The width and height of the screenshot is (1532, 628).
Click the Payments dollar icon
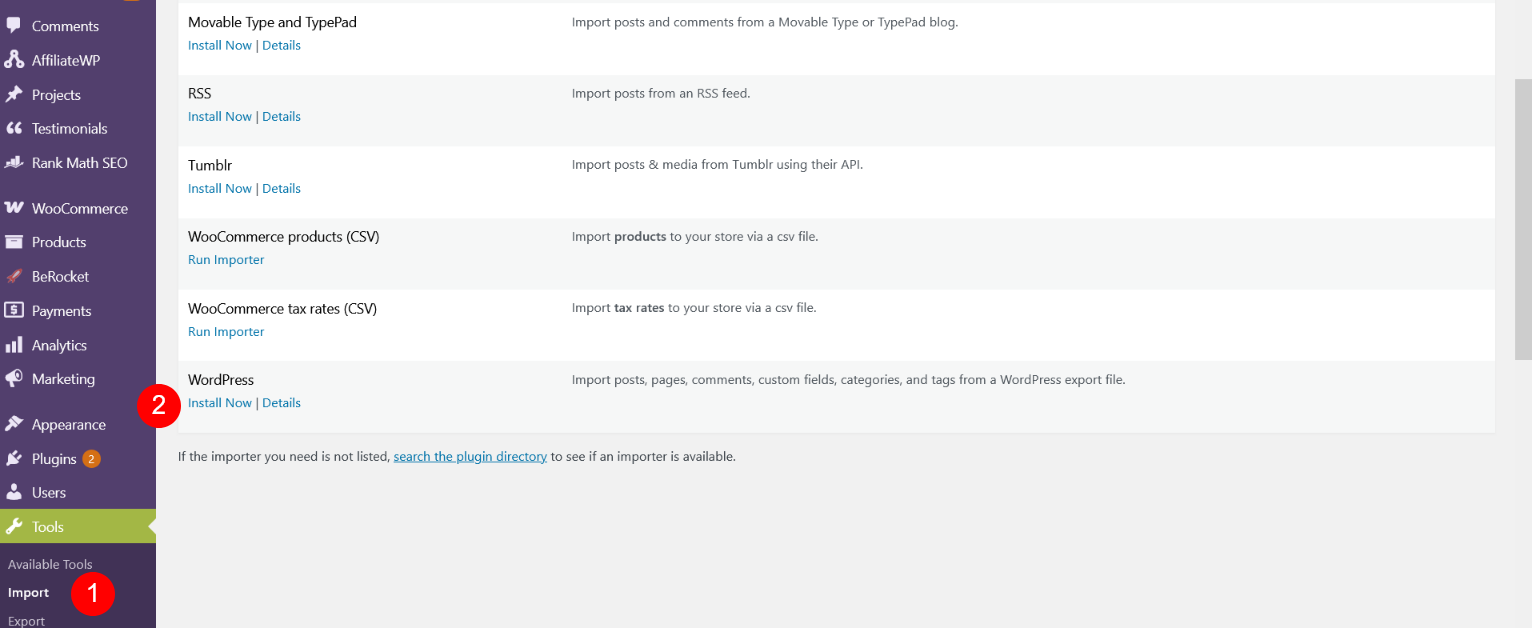[14, 310]
